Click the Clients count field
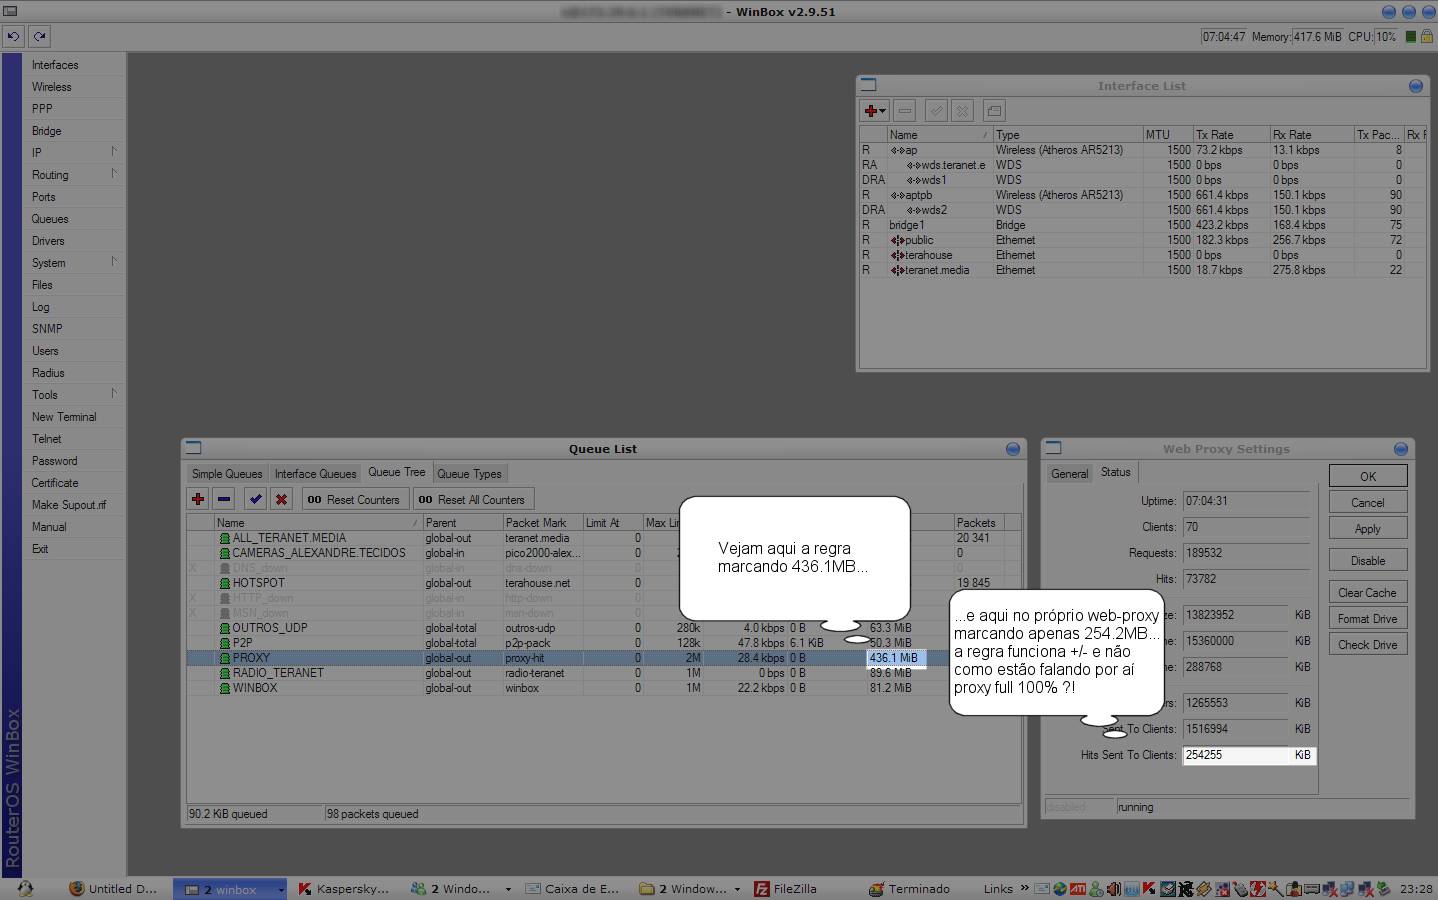Viewport: 1438px width, 900px height. pos(1246,527)
